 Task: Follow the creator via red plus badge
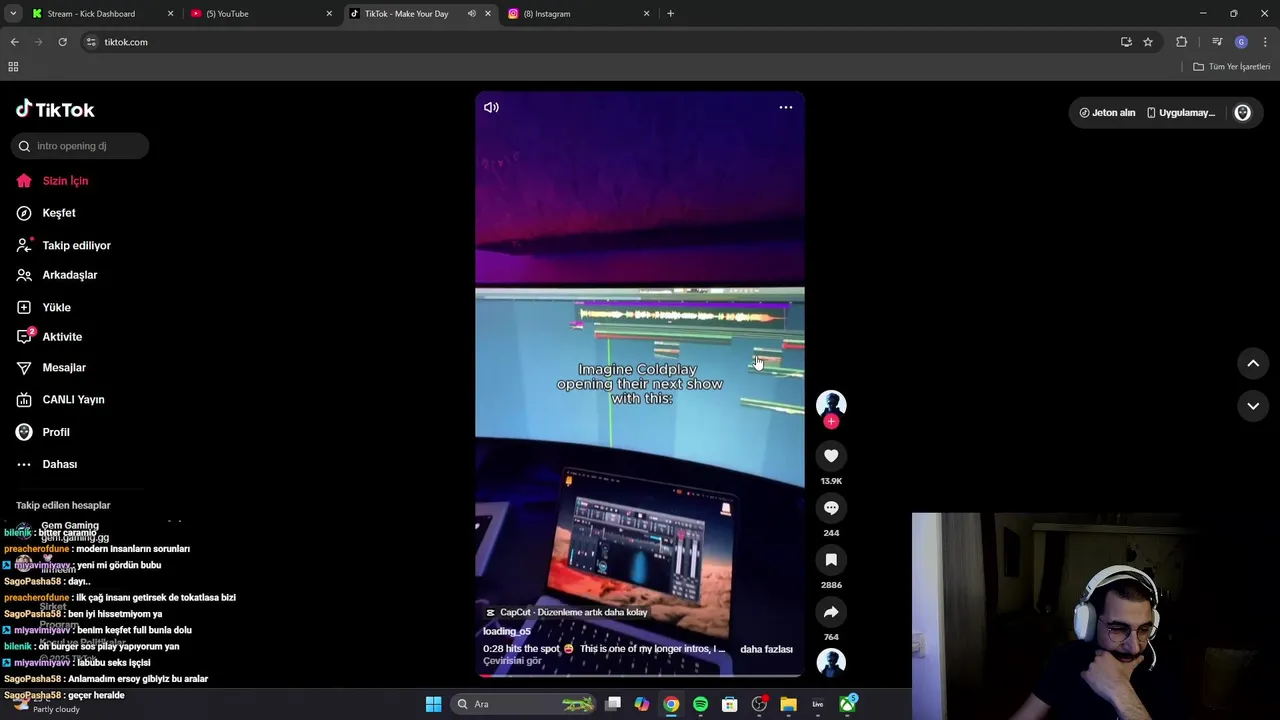[831, 421]
